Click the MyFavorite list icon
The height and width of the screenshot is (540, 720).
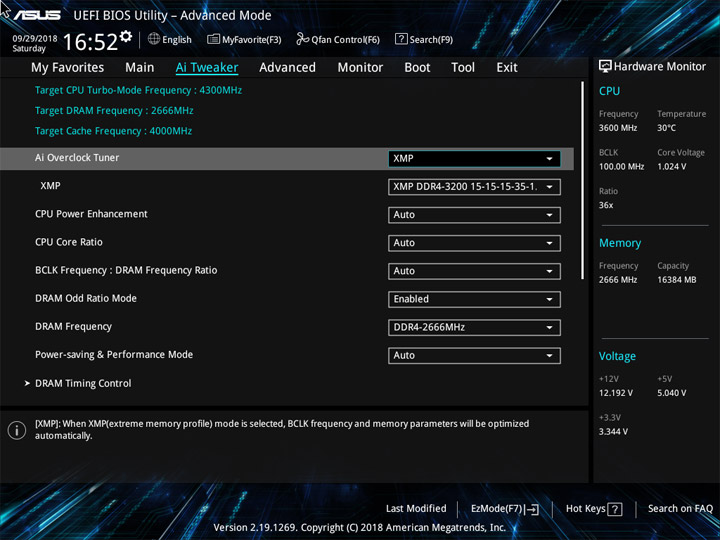pos(213,39)
